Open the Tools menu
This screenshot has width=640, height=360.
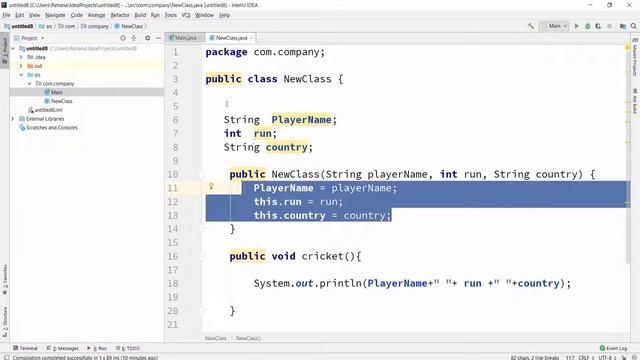click(171, 15)
